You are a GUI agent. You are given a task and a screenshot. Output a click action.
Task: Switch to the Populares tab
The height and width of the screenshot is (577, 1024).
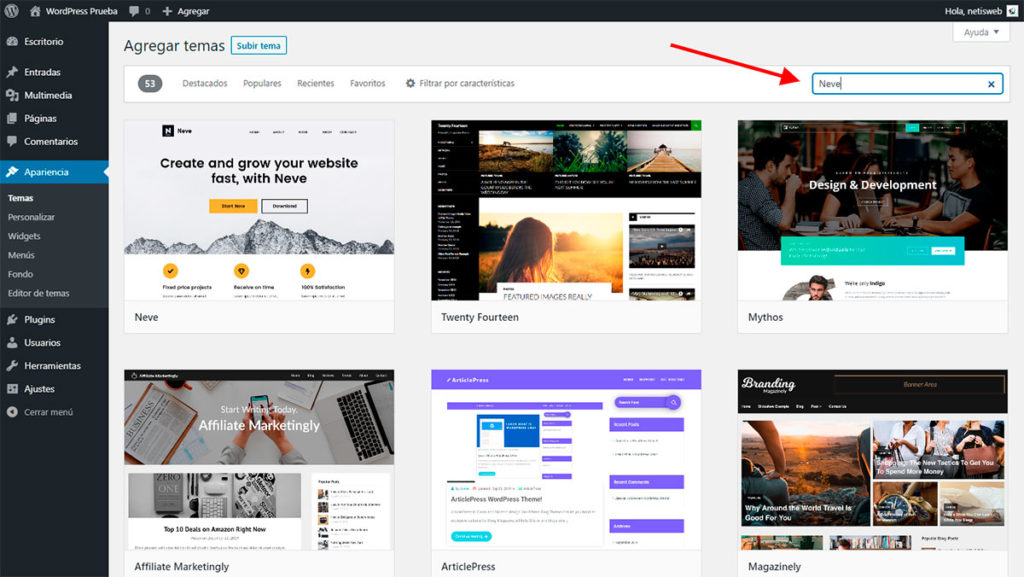tap(262, 84)
